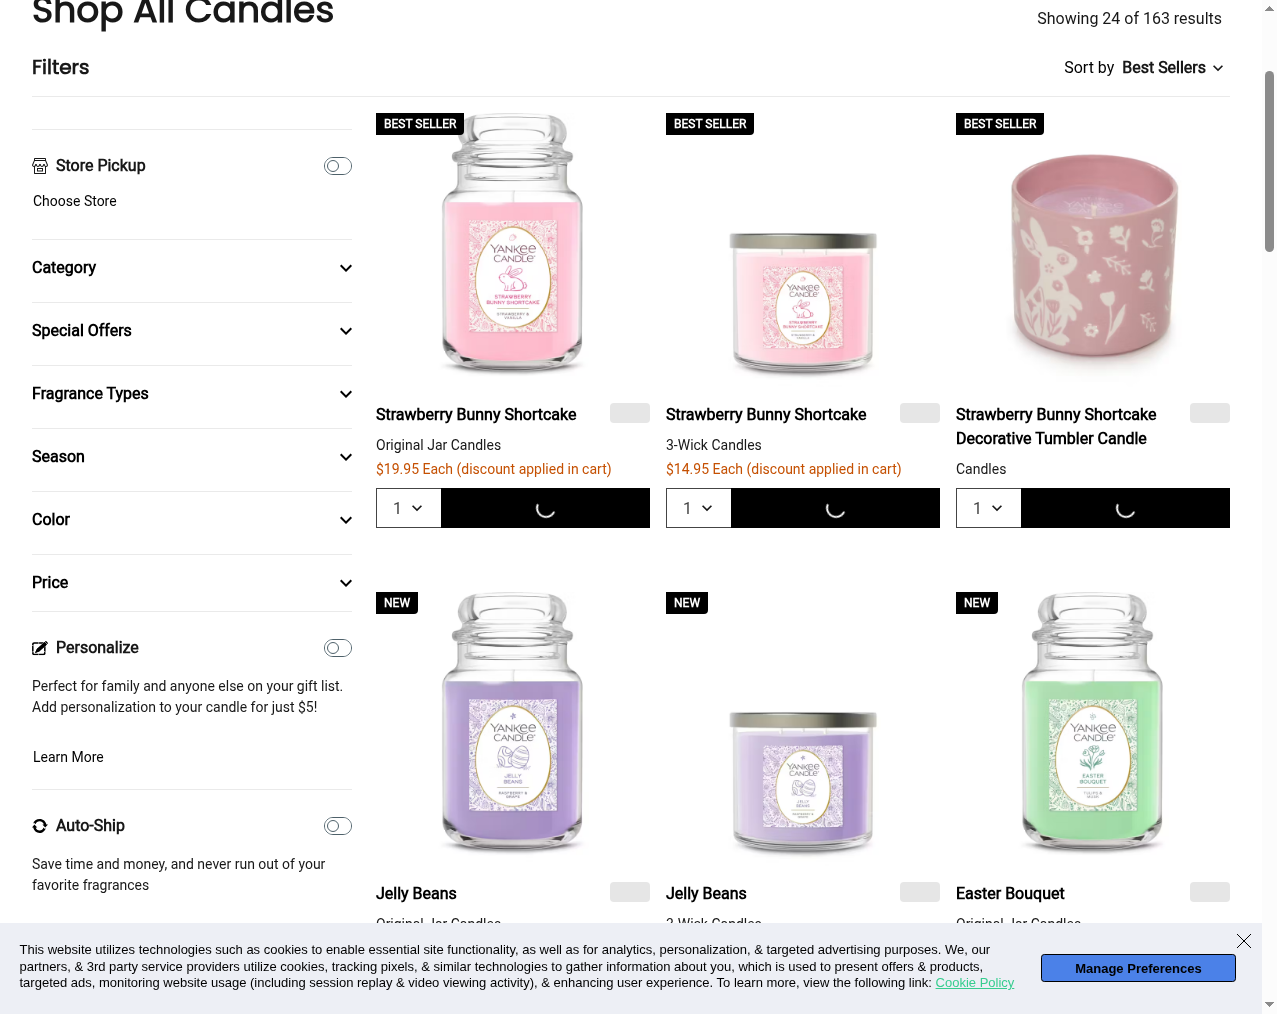Click loading add-to-cart button for Tumbler Candle
Viewport: 1277px width, 1014px height.
point(1125,508)
